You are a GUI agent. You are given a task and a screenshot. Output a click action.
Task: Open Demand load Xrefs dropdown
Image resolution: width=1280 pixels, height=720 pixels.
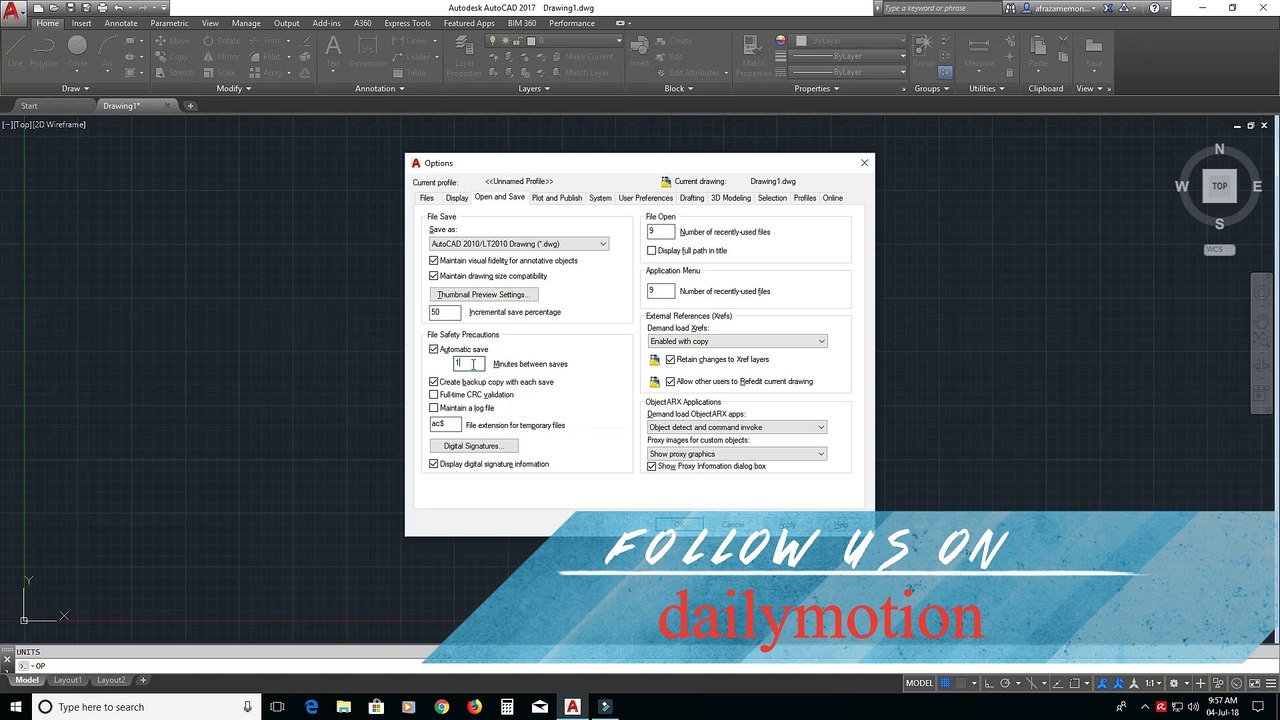tap(737, 342)
